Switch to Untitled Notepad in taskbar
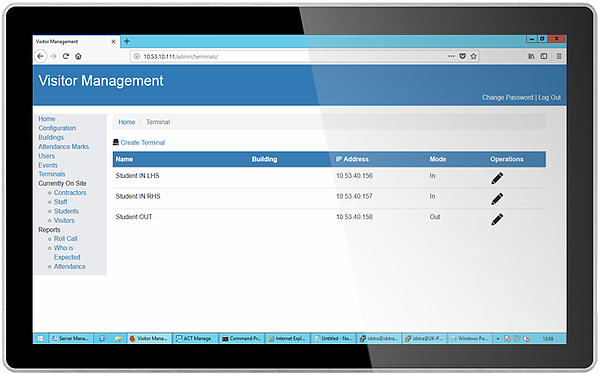Screen dimensions: 600x374 [x=333, y=338]
